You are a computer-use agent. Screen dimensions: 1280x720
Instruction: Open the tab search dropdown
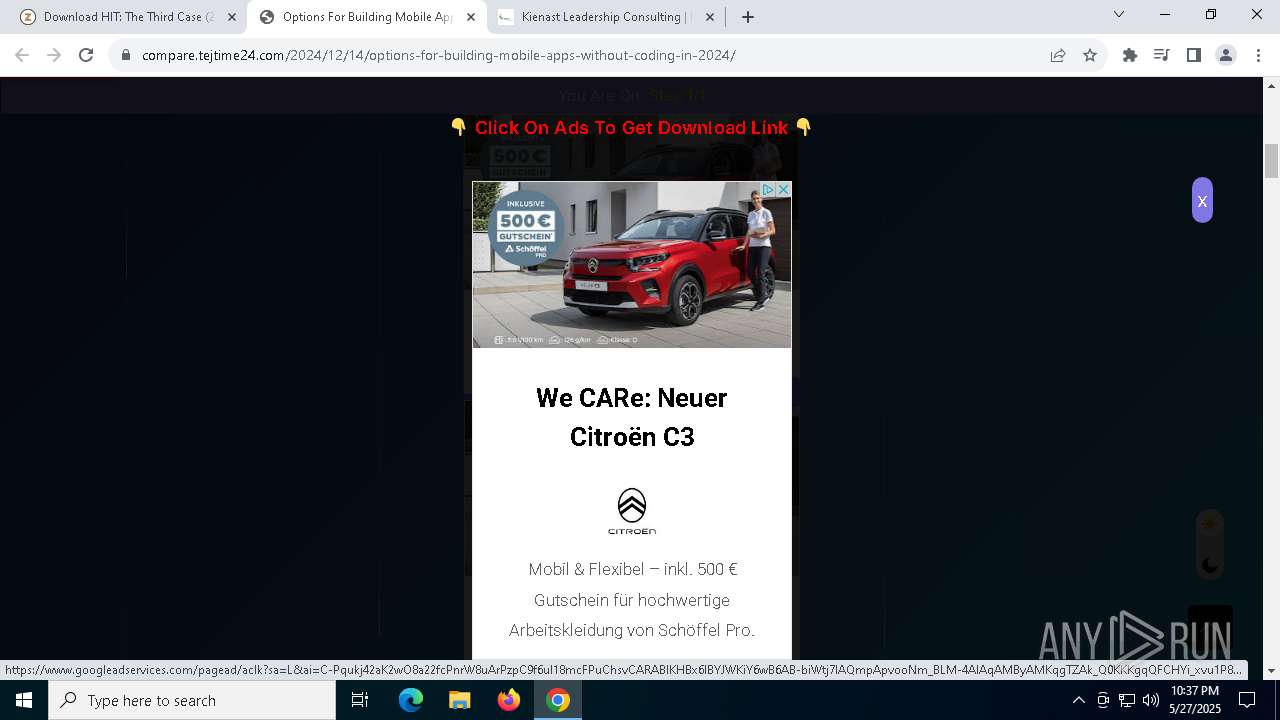[x=1119, y=14]
